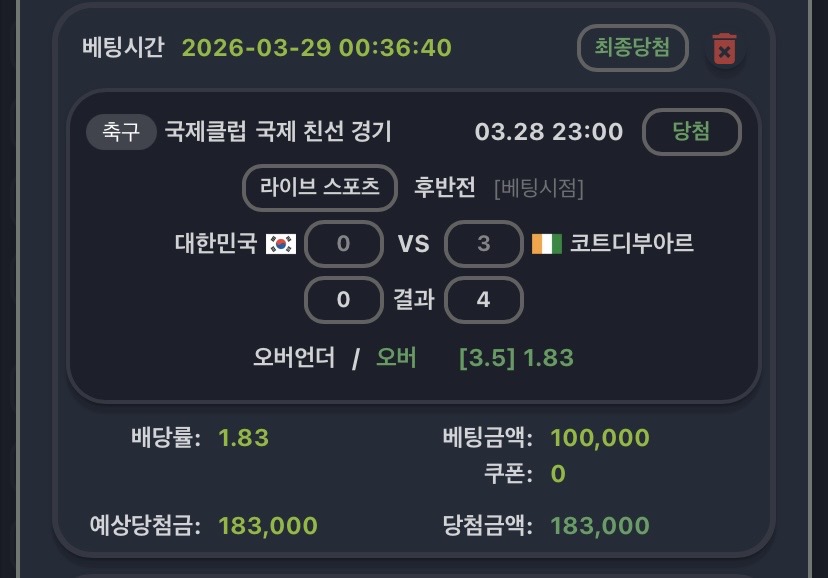
Task: Click Côte d'Ivoire's bet-time score 3 box
Action: (x=484, y=244)
